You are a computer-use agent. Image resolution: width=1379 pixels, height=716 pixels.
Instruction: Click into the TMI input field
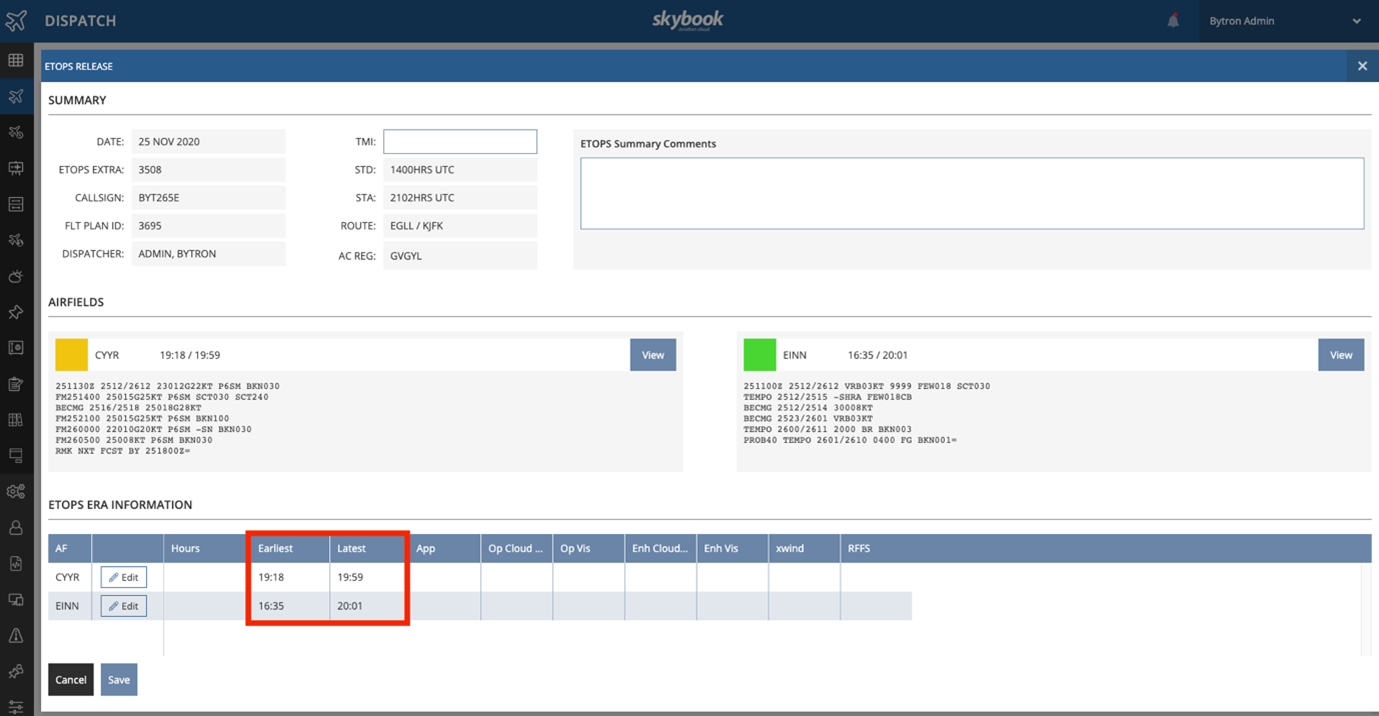coord(460,142)
